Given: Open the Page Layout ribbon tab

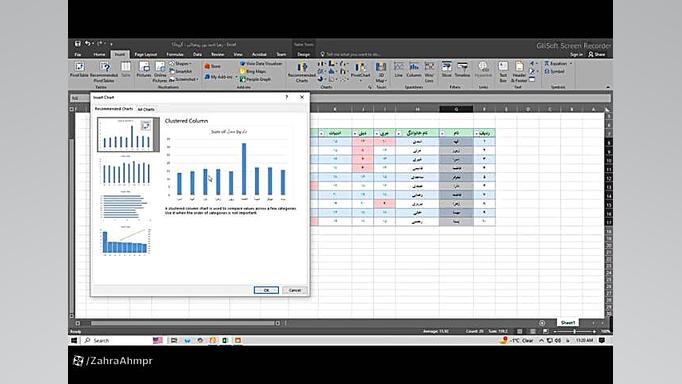Looking at the screenshot, I should click(146, 54).
